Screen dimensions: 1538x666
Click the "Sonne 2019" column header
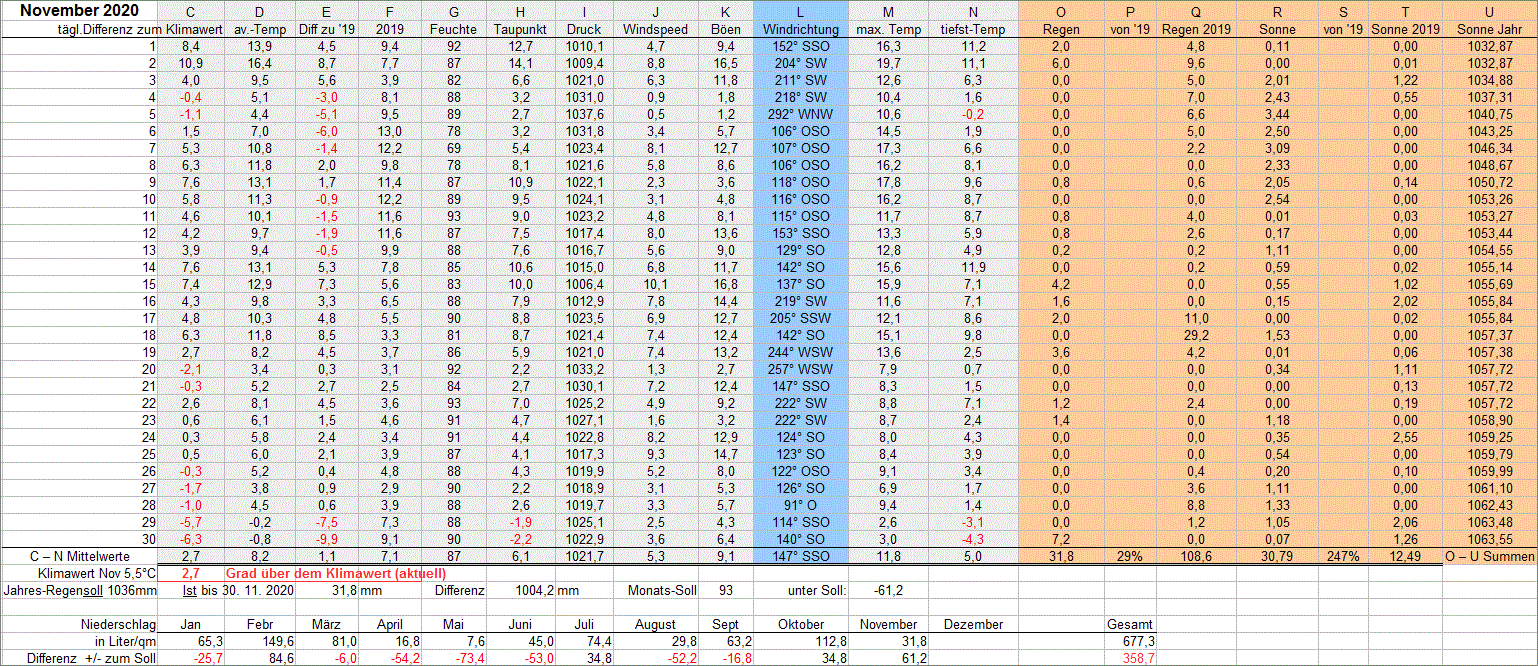[x=1405, y=29]
